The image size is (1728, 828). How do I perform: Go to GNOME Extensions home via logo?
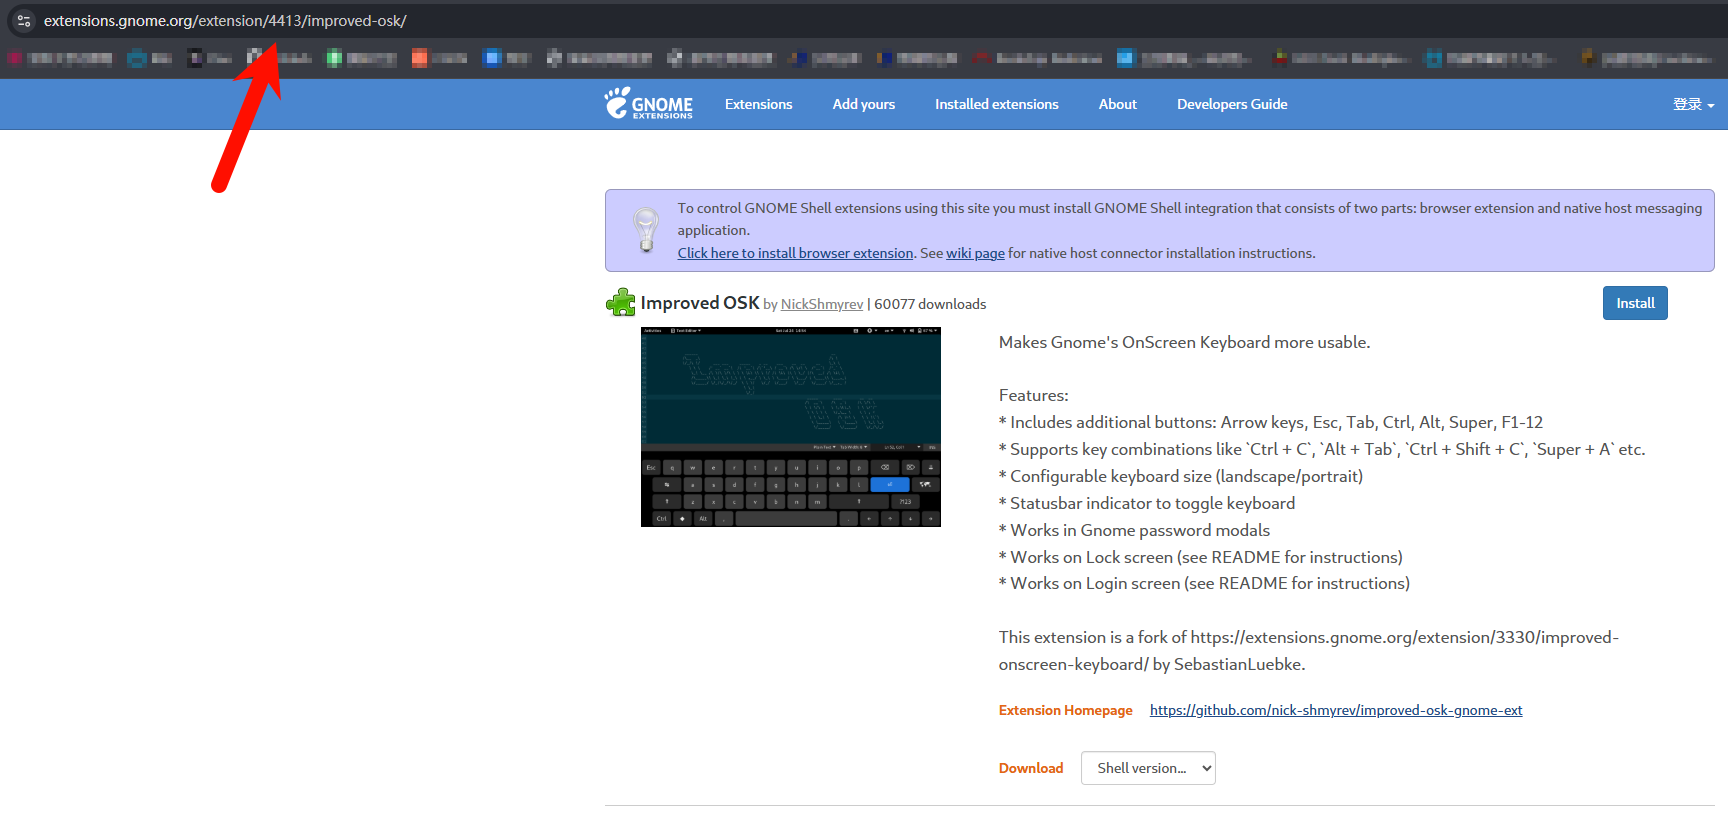pyautogui.click(x=648, y=103)
